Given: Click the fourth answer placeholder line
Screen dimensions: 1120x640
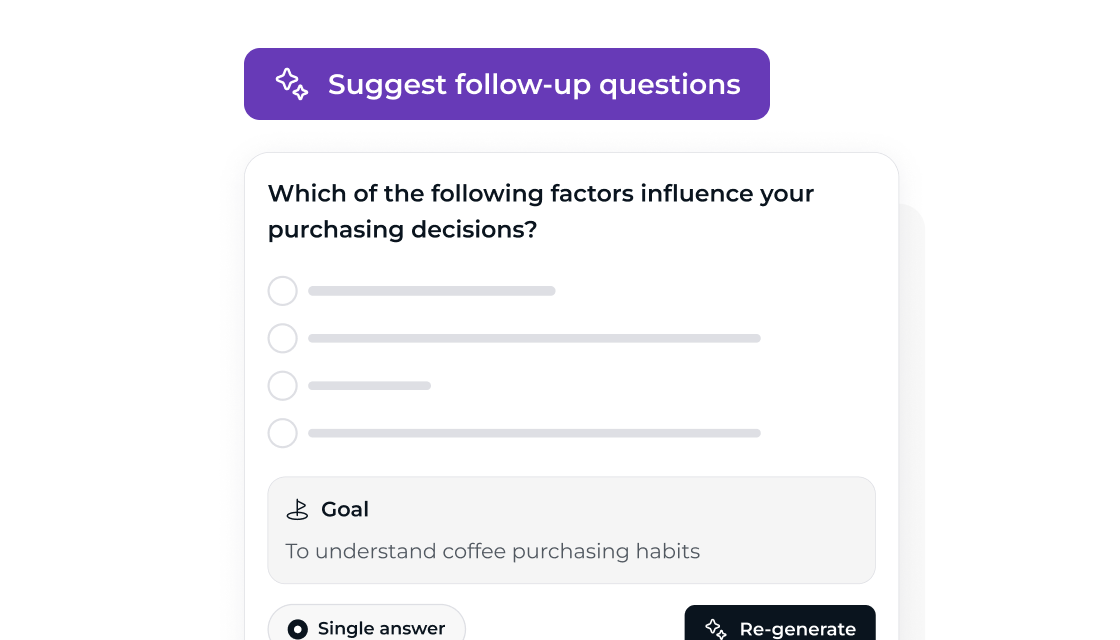Looking at the screenshot, I should [534, 433].
